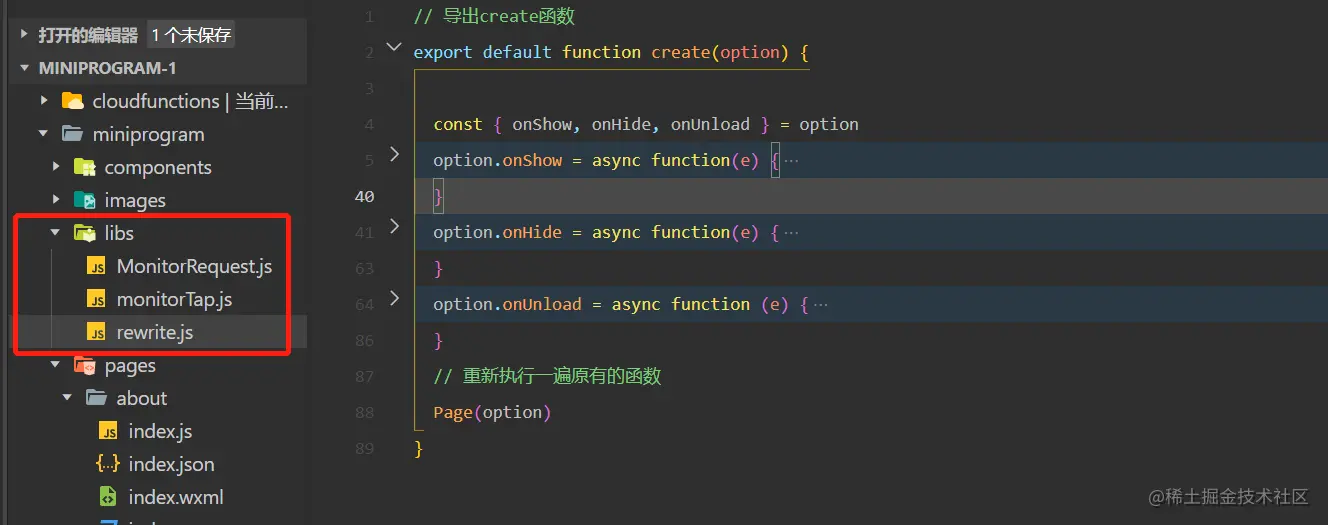Unfold the onHide function arrow at line 41
Image resolution: width=1328 pixels, height=525 pixels.
coord(394,227)
